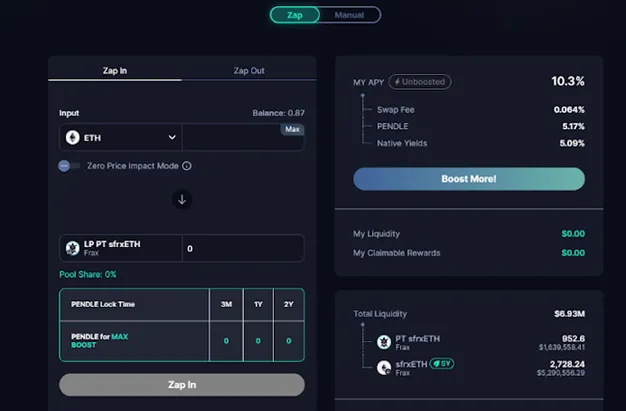Image resolution: width=626 pixels, height=411 pixels.
Task: Click the Unboosted badge
Action: pos(420,82)
